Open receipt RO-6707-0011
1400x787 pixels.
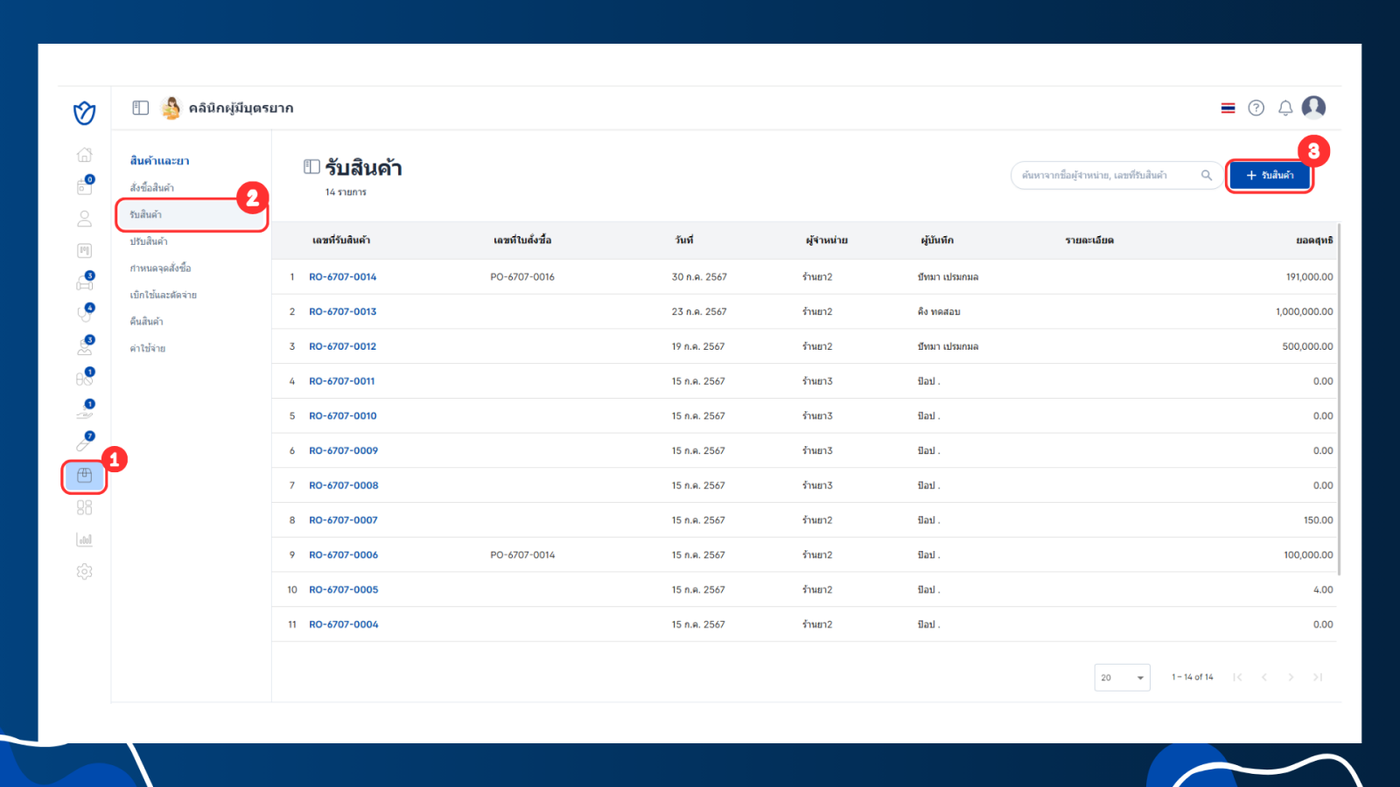pos(342,381)
